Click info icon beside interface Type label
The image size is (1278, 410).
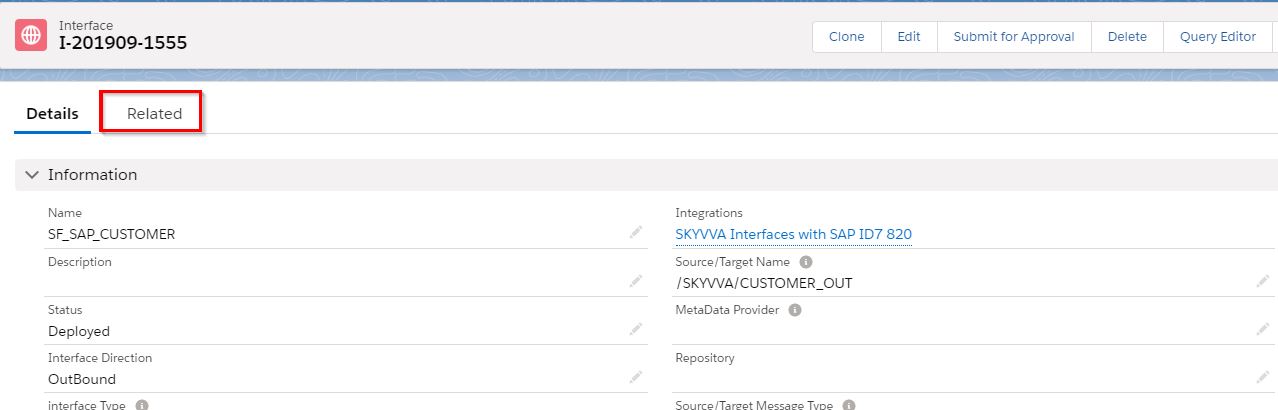pos(142,405)
